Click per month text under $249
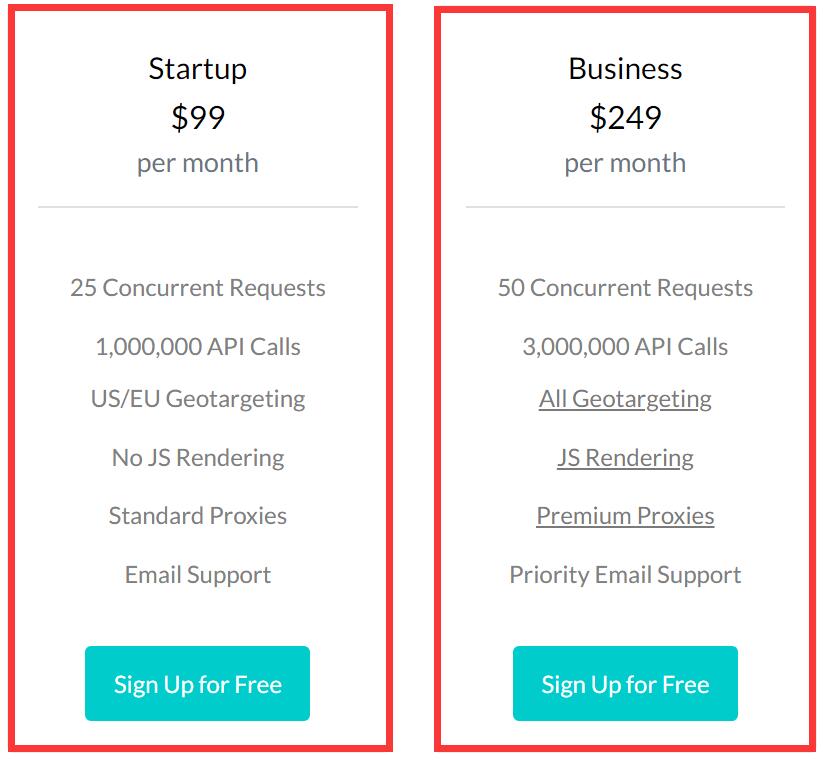This screenshot has height=760, width=826. (625, 163)
